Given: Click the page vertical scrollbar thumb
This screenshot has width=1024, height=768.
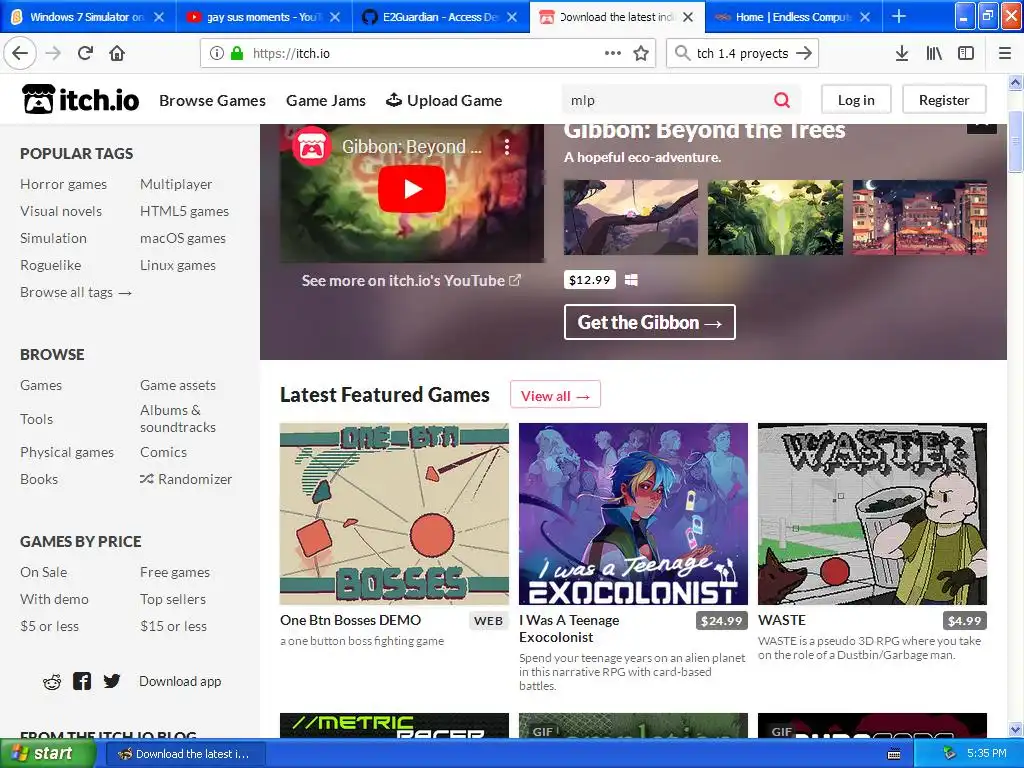Looking at the screenshot, I should 1015,142.
